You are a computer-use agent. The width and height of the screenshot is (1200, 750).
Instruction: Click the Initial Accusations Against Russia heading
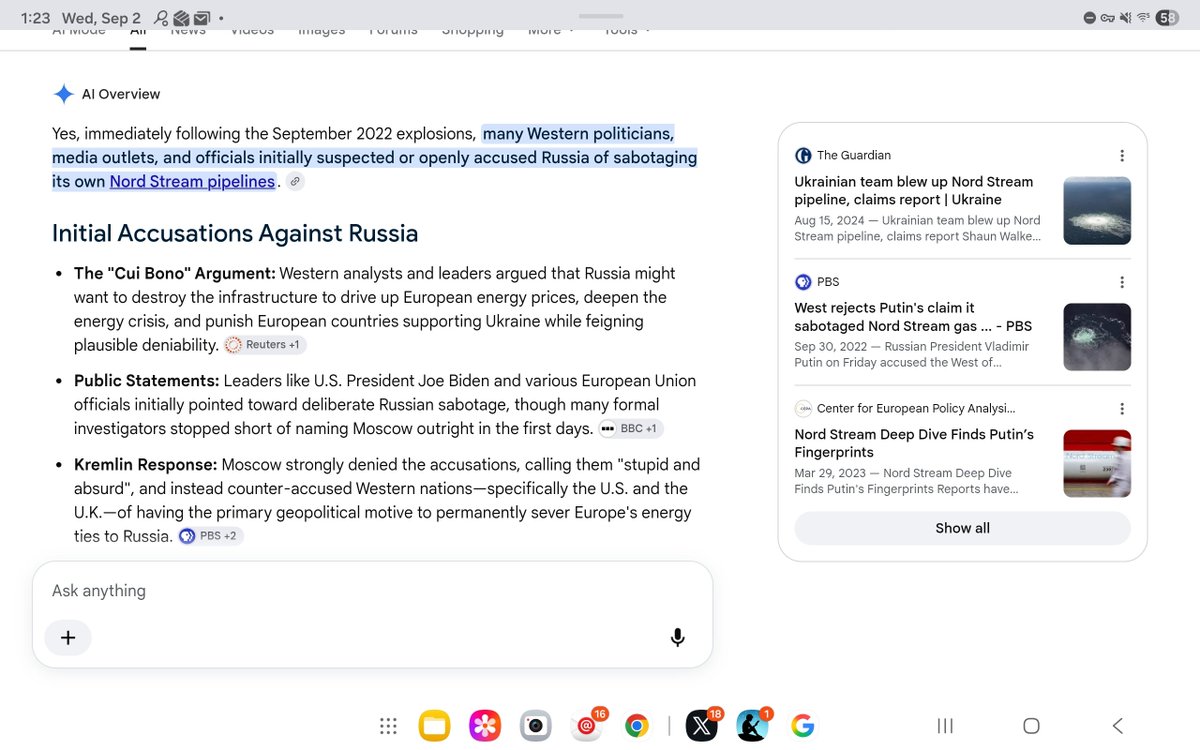point(235,234)
